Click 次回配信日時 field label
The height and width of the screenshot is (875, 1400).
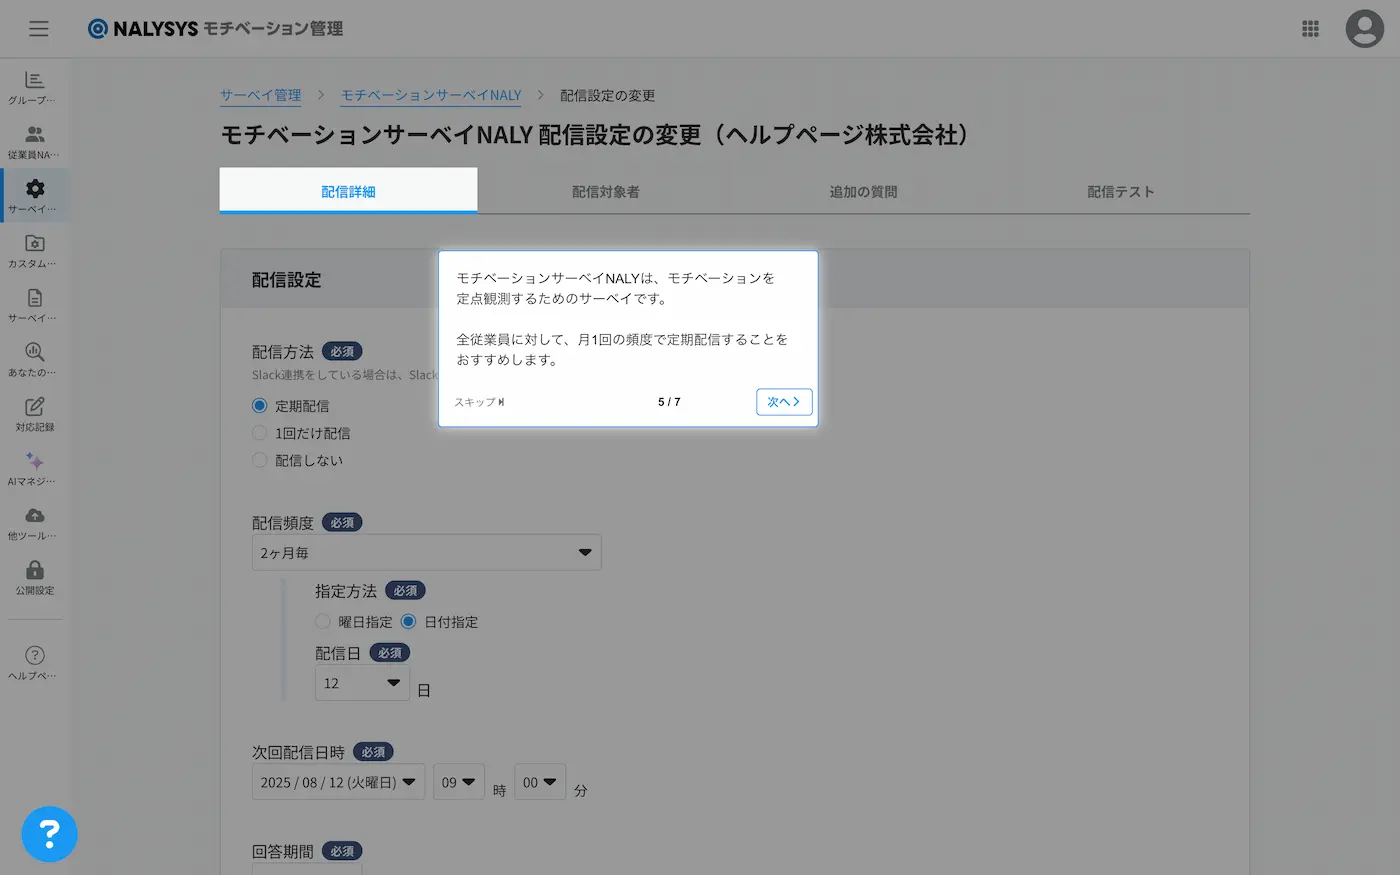click(x=298, y=752)
